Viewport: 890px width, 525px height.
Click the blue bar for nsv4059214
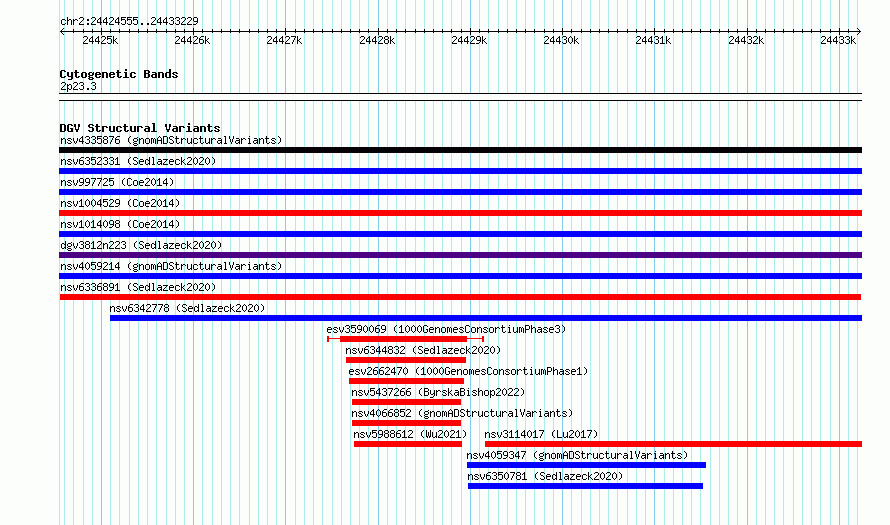[x=460, y=276]
